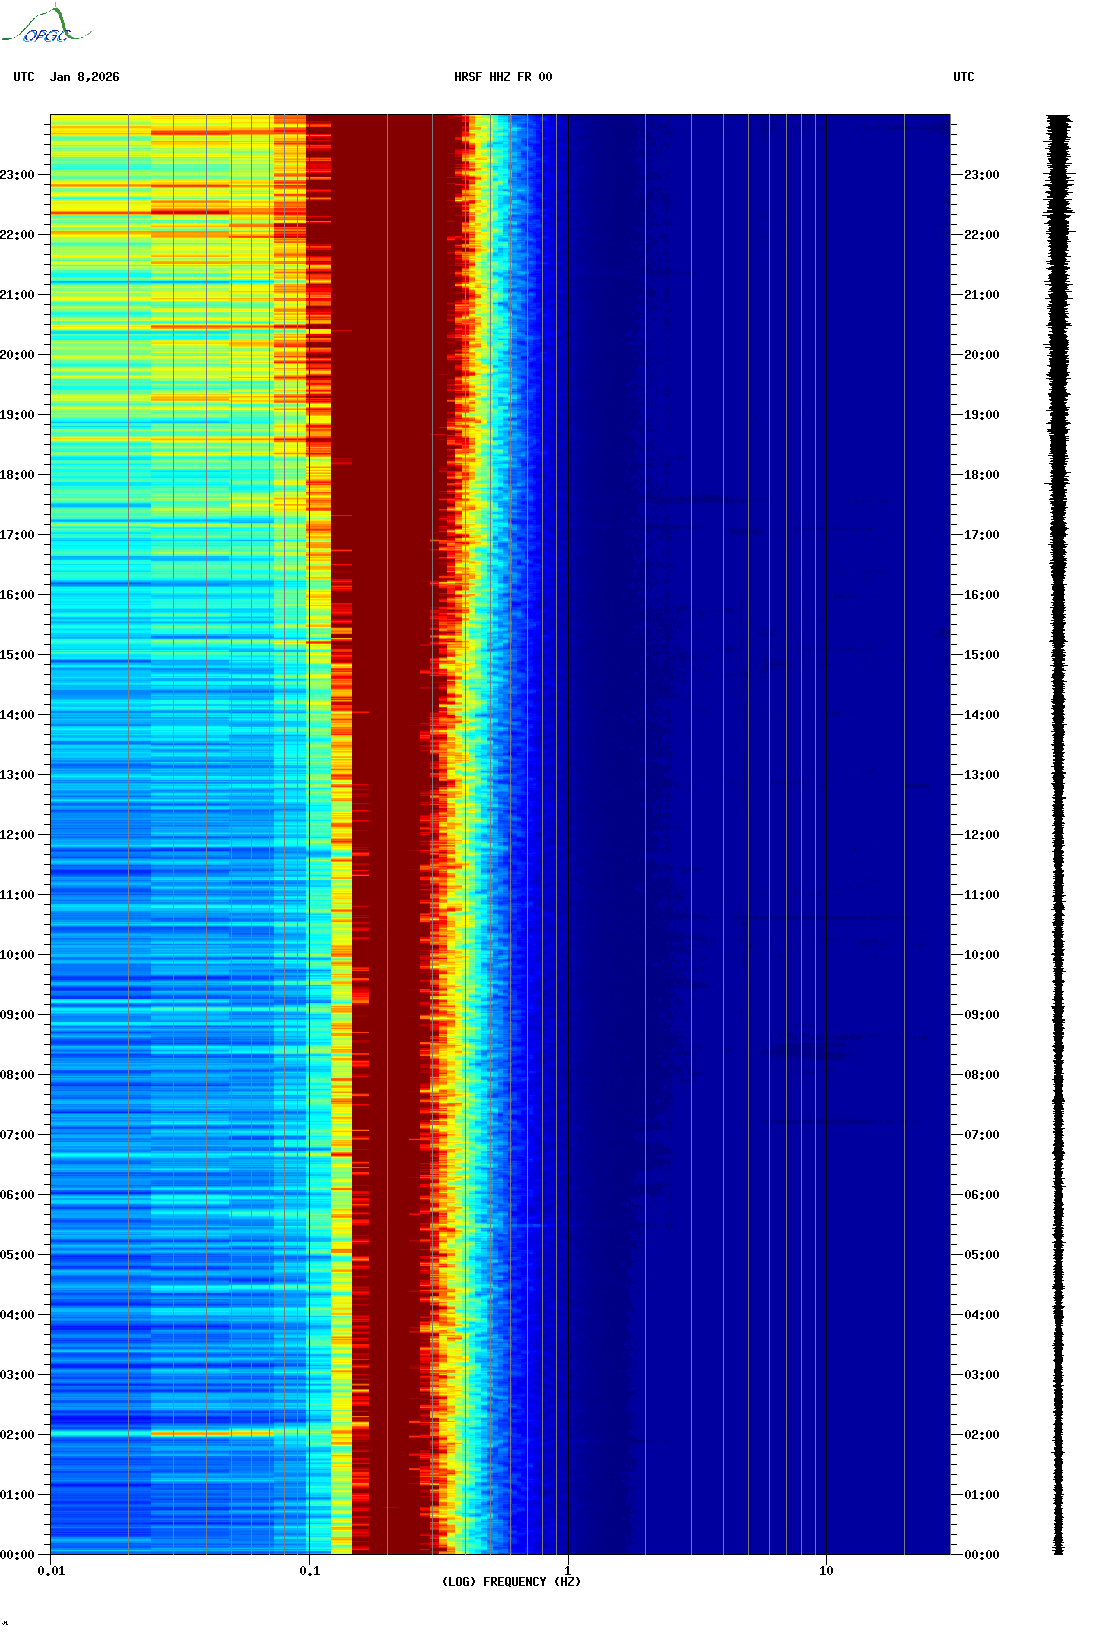Click the 1 Hz frequency tick label

tap(568, 1571)
